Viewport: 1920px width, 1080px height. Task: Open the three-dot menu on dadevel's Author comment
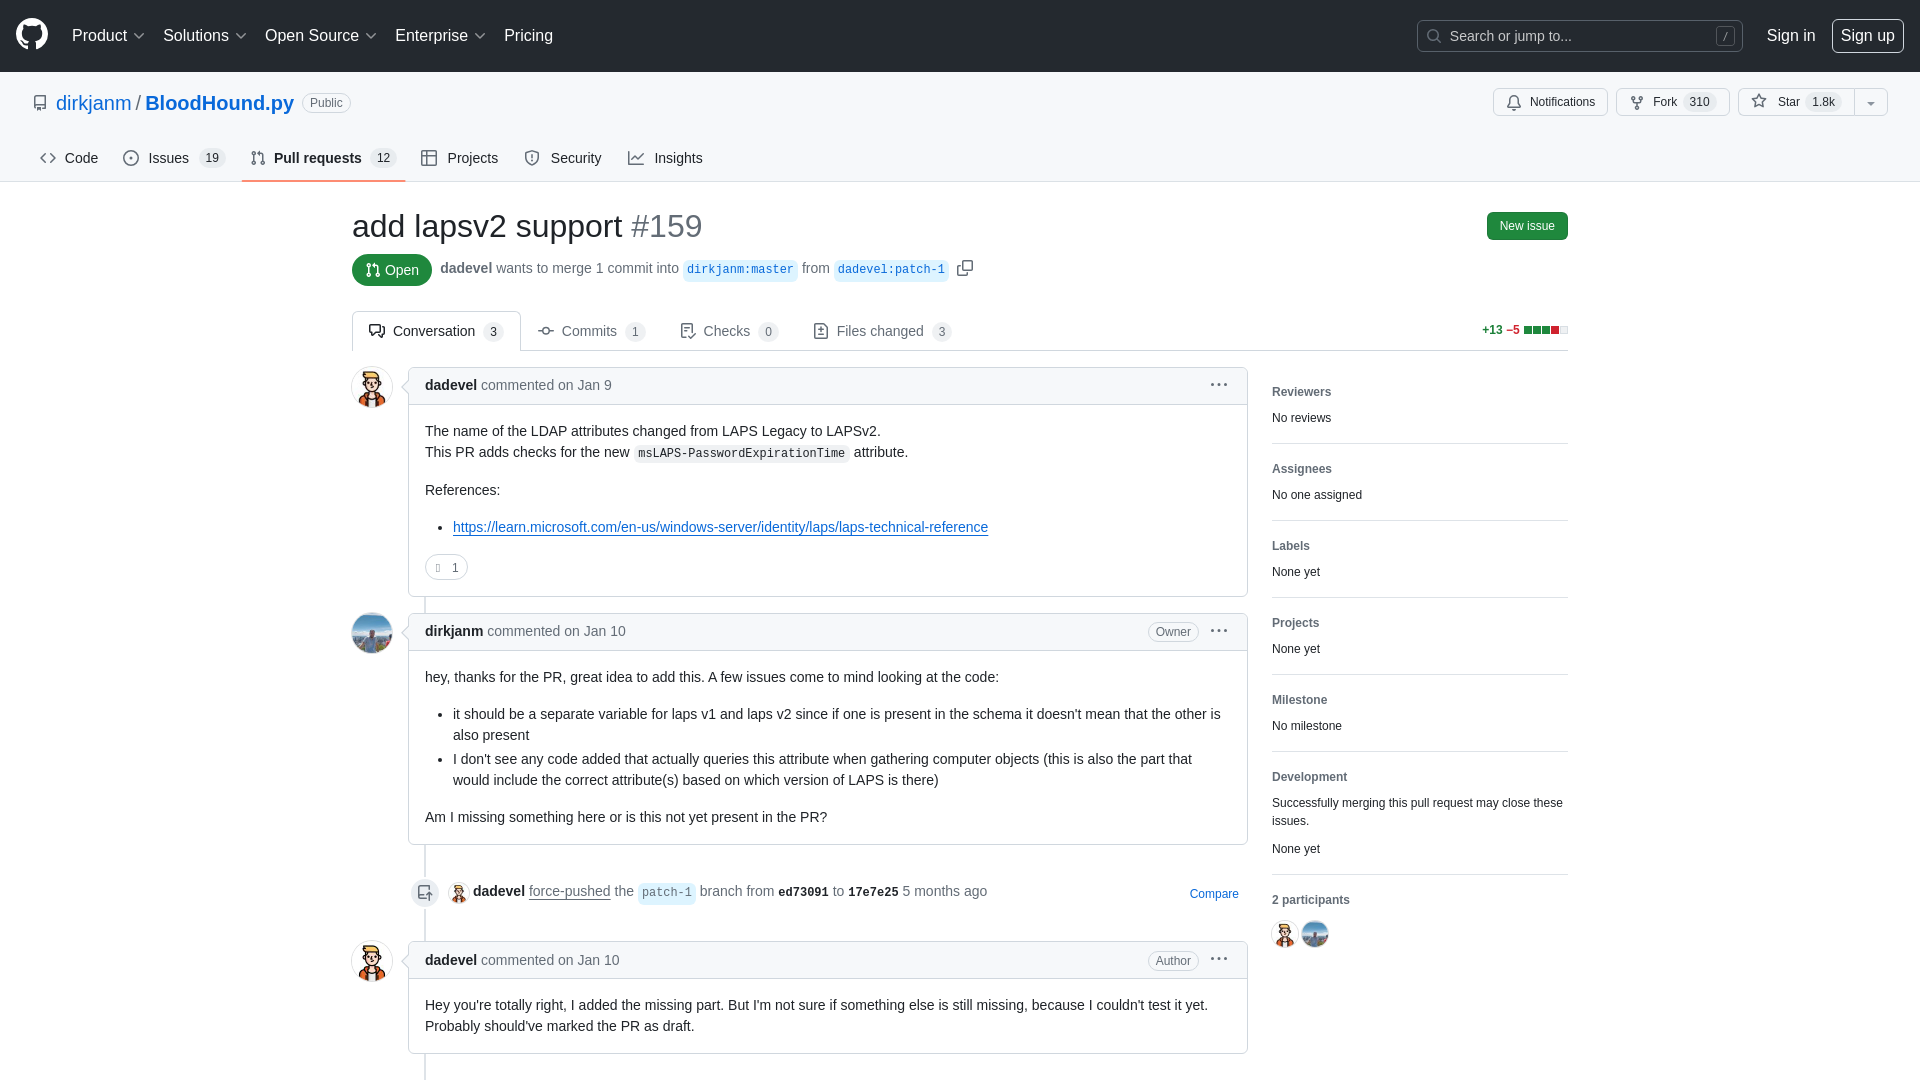pos(1219,959)
